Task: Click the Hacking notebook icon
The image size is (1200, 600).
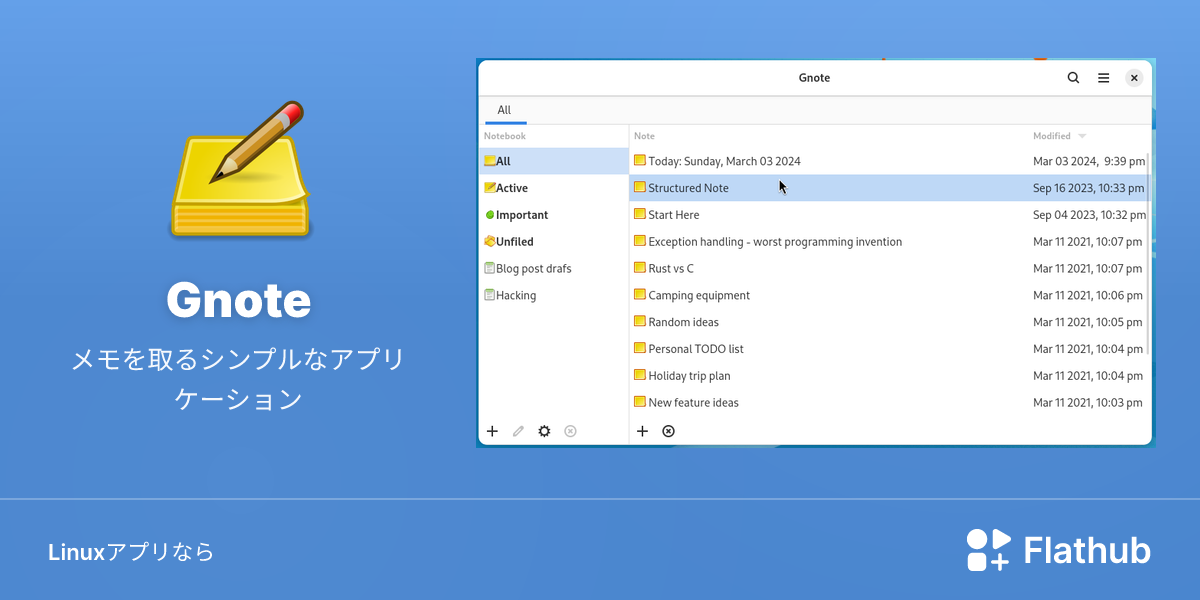Action: (x=490, y=296)
